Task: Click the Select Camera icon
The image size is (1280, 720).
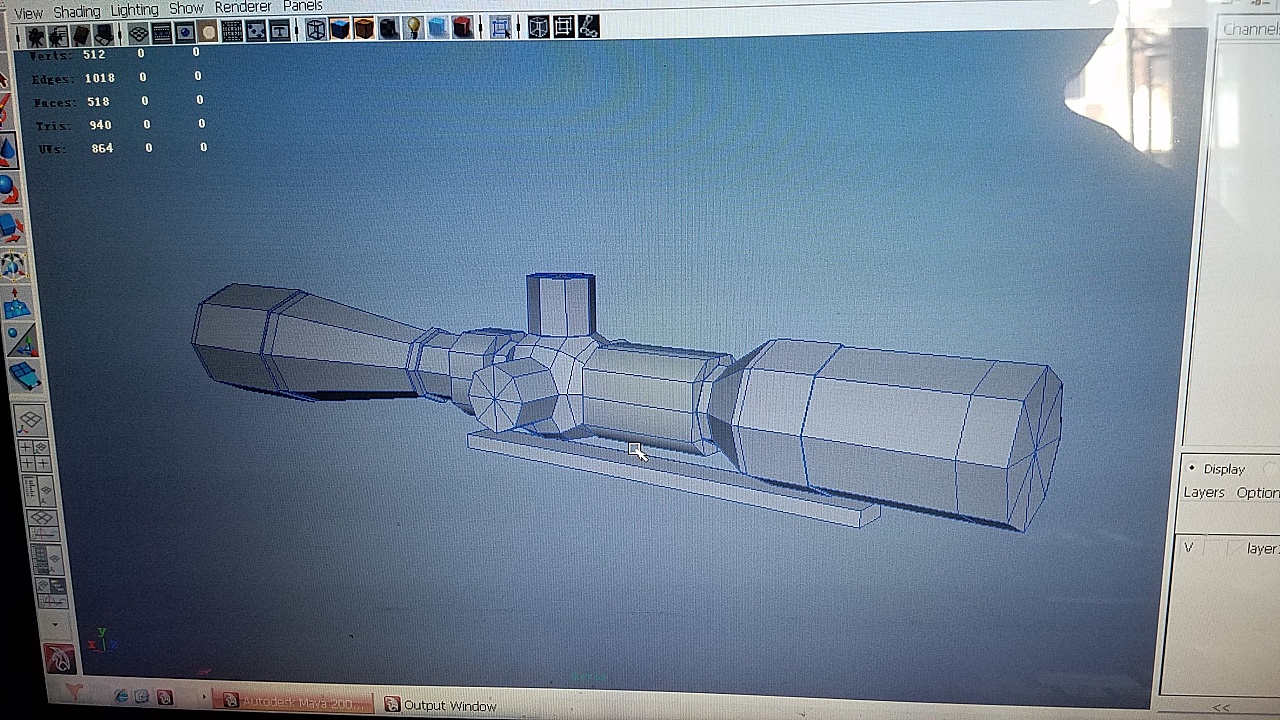Action: pyautogui.click(x=37, y=37)
